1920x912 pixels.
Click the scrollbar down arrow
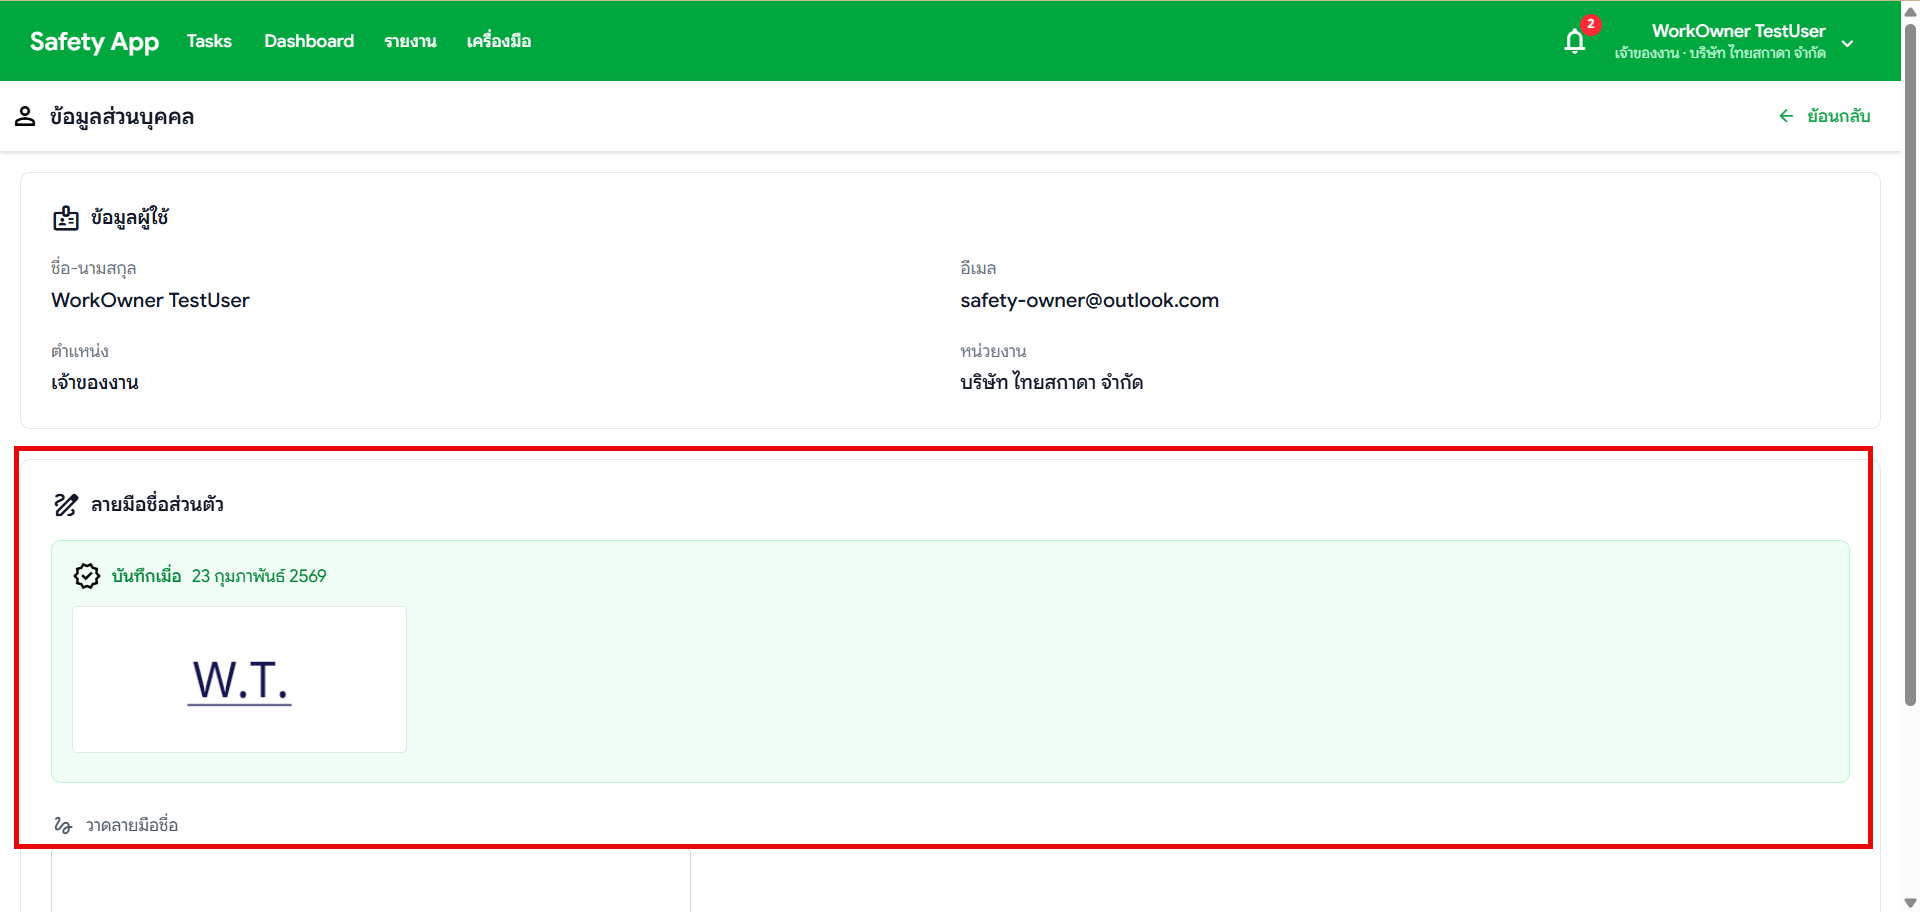click(1910, 903)
